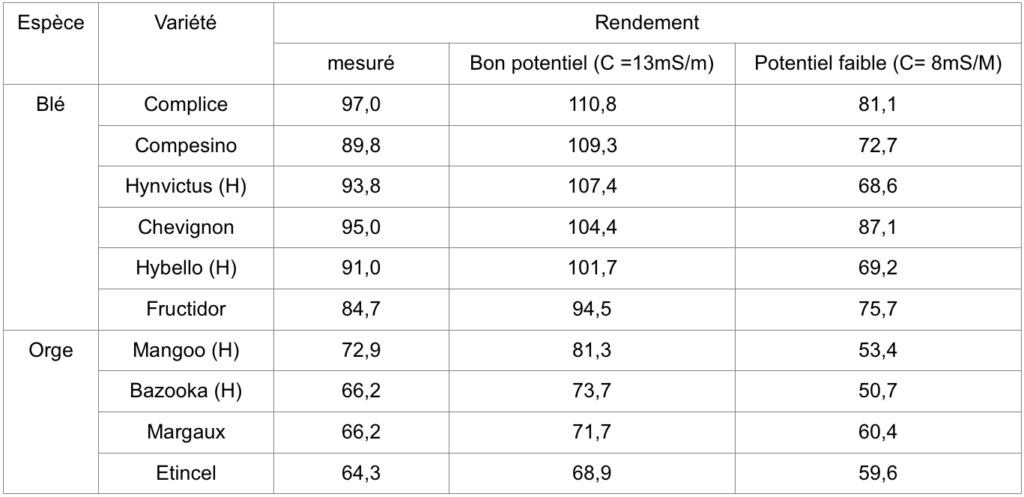This screenshot has width=1024, height=497.
Task: Click the mesuré subheader cell
Action: 361,64
